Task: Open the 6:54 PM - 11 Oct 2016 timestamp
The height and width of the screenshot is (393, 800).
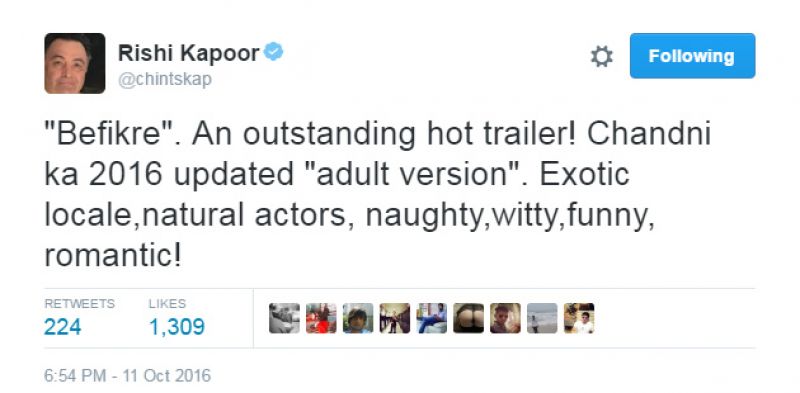Action: tap(127, 376)
